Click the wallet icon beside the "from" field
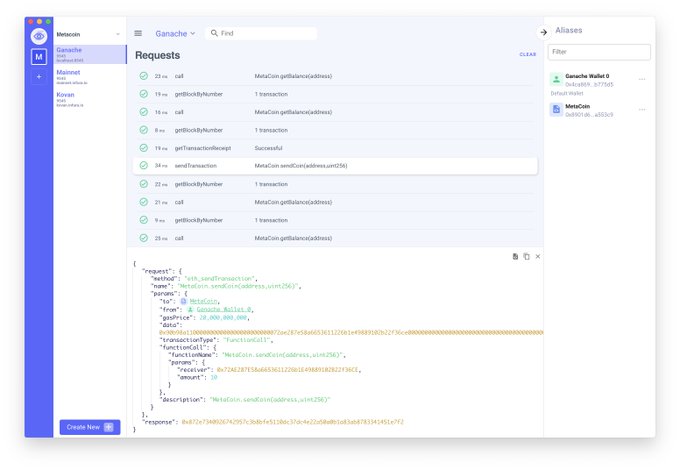 click(x=190, y=310)
